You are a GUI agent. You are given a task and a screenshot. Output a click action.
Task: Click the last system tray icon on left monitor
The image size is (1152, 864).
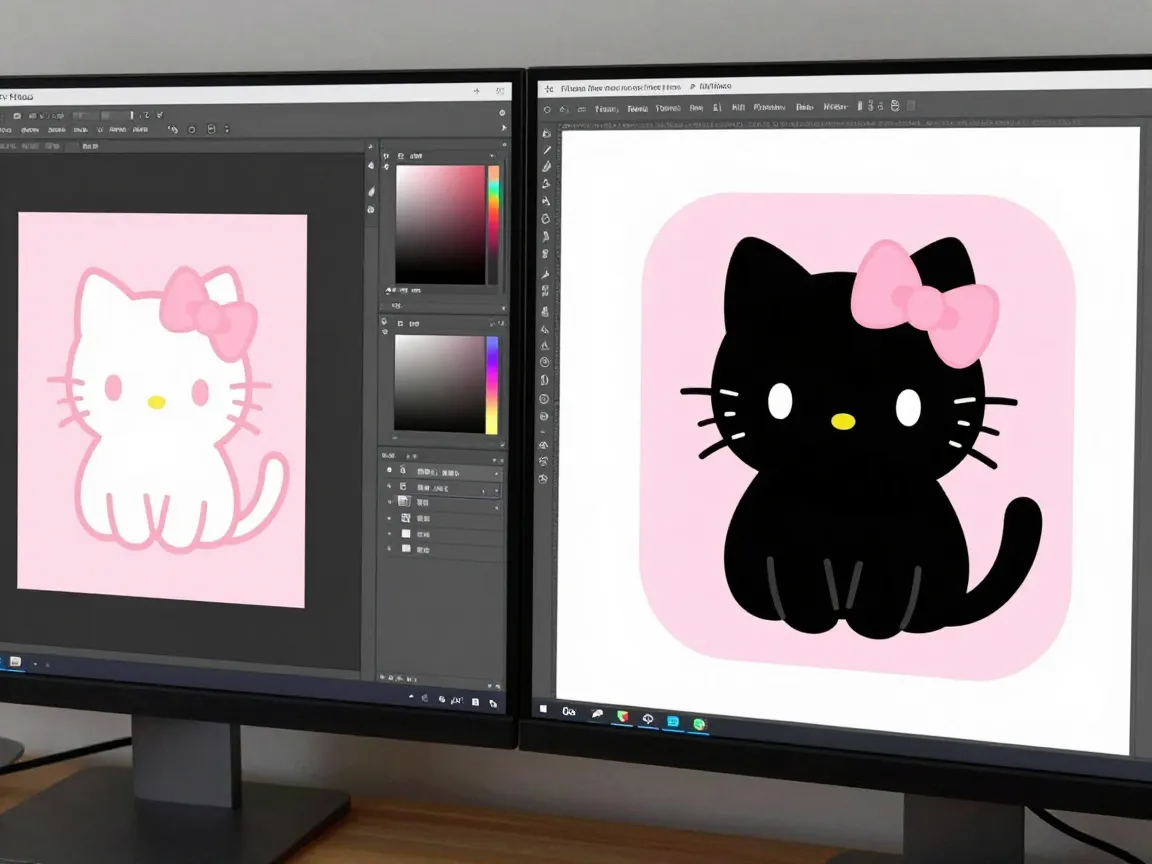tap(493, 704)
